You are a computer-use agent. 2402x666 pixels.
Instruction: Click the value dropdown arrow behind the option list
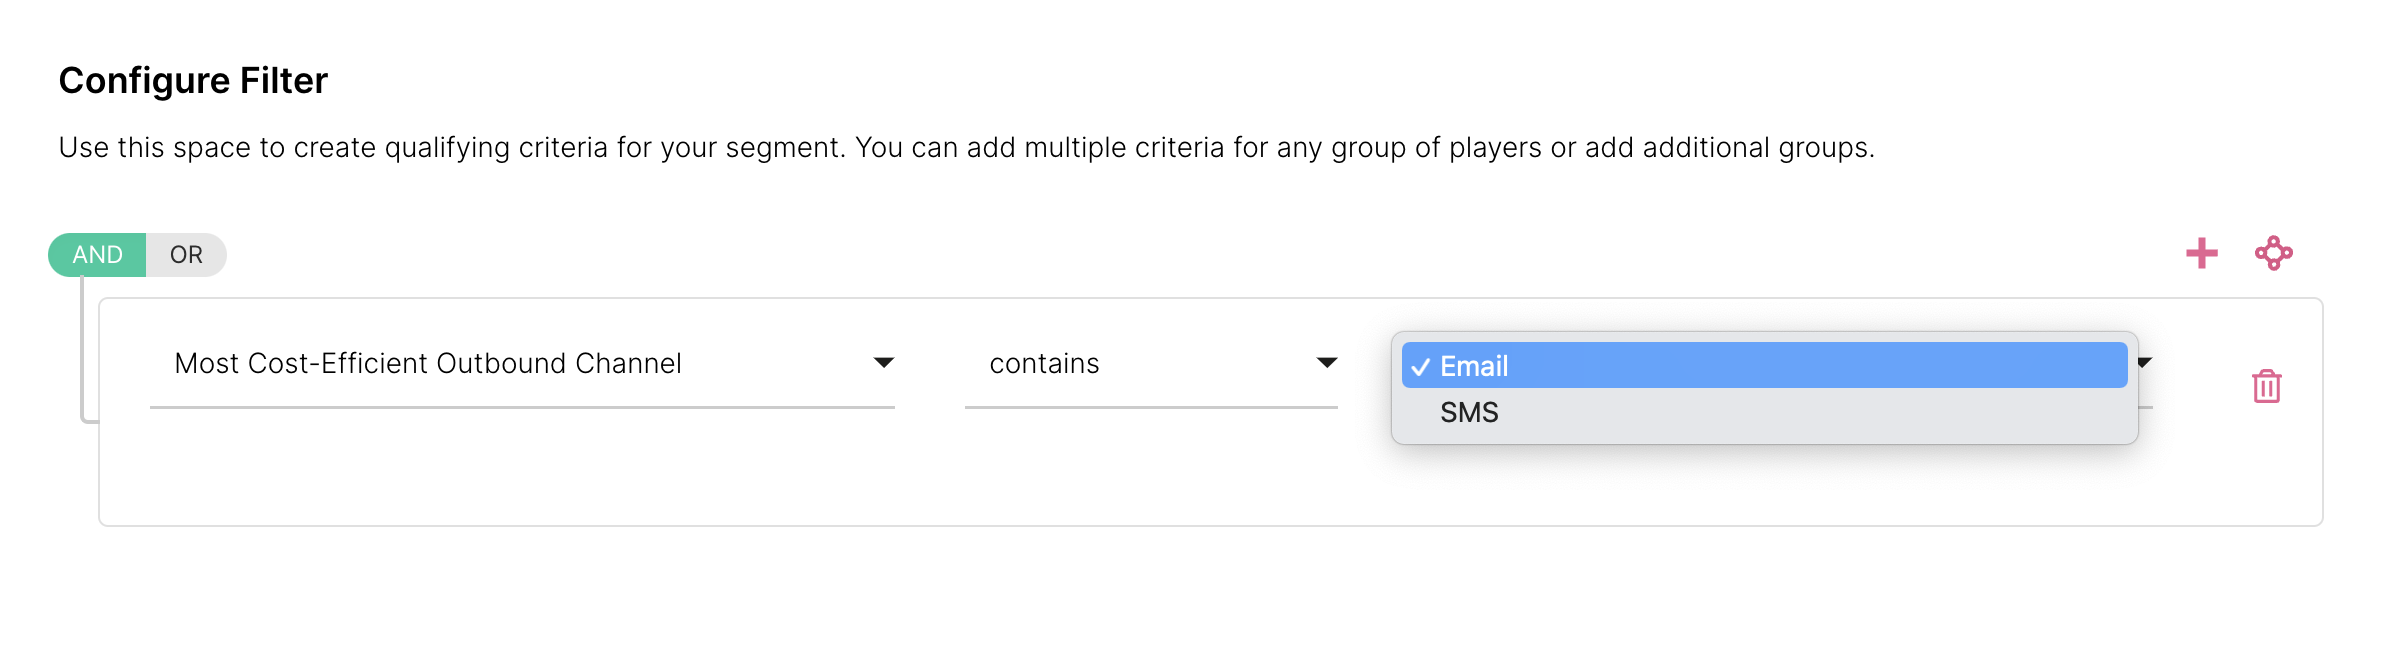tap(2145, 362)
